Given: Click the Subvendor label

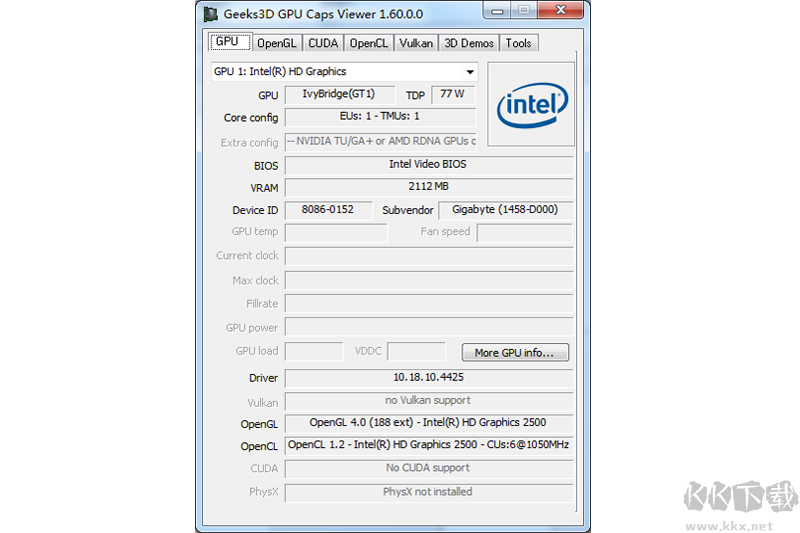Looking at the screenshot, I should 407,210.
